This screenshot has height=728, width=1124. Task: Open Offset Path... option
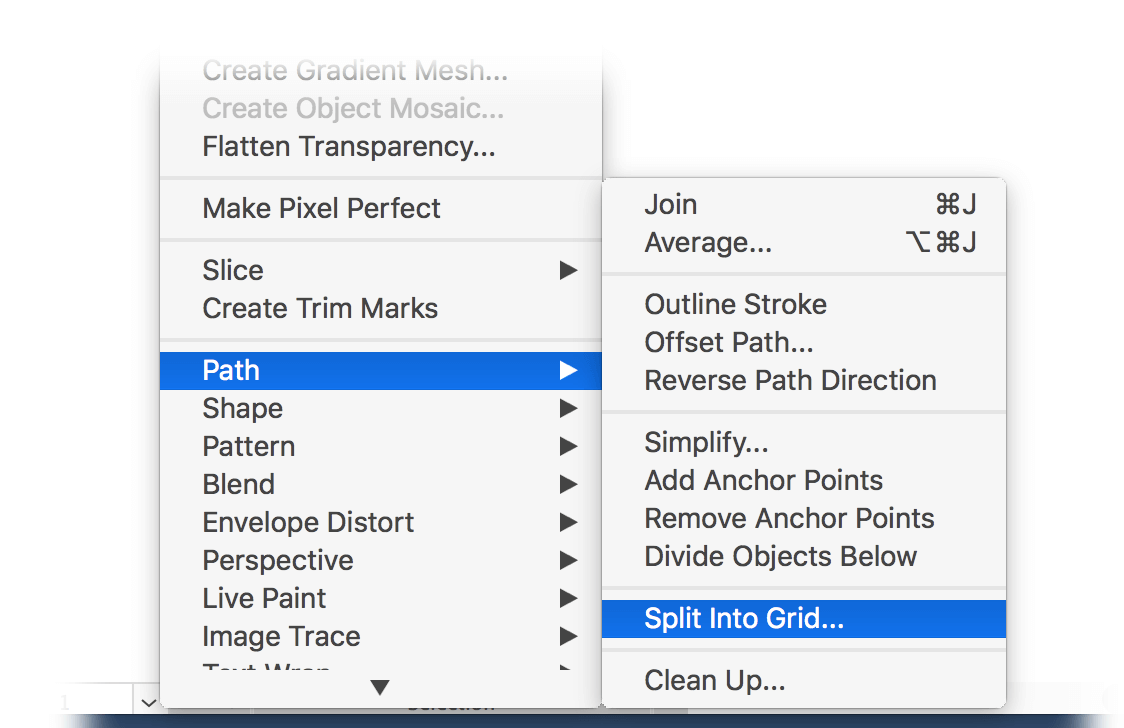click(804, 343)
